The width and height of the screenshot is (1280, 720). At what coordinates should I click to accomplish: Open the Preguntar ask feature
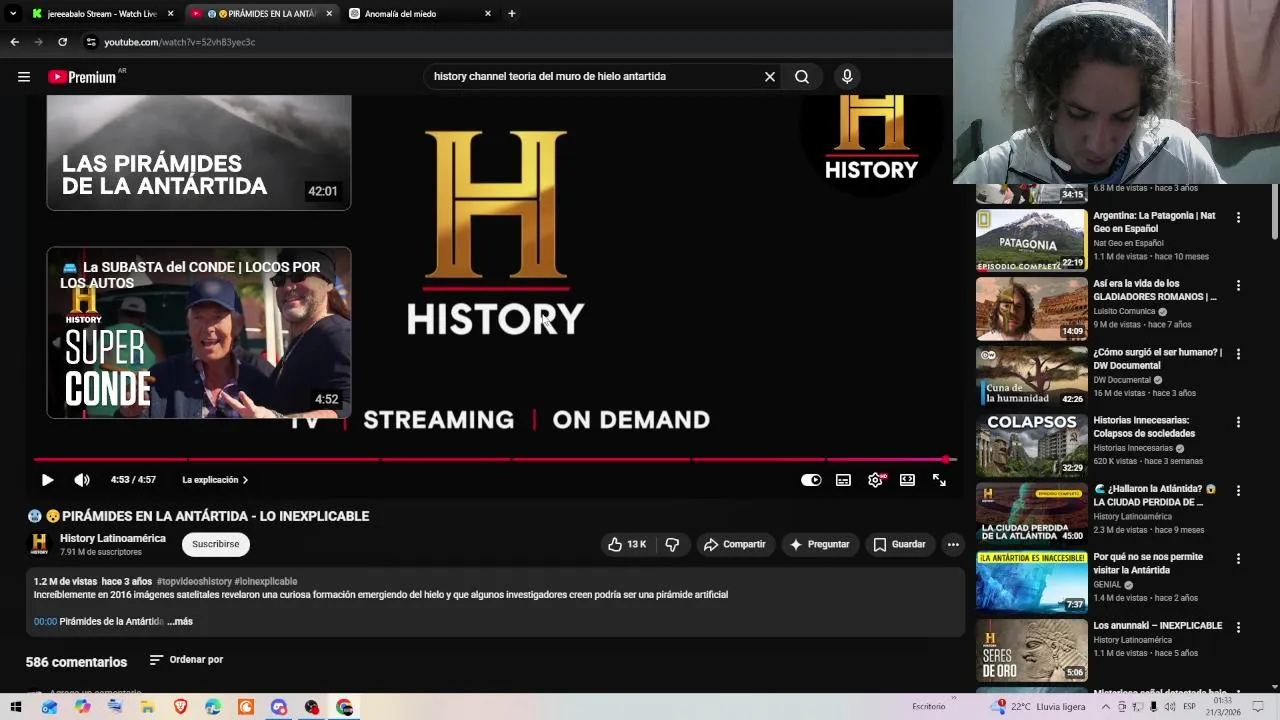coord(819,544)
